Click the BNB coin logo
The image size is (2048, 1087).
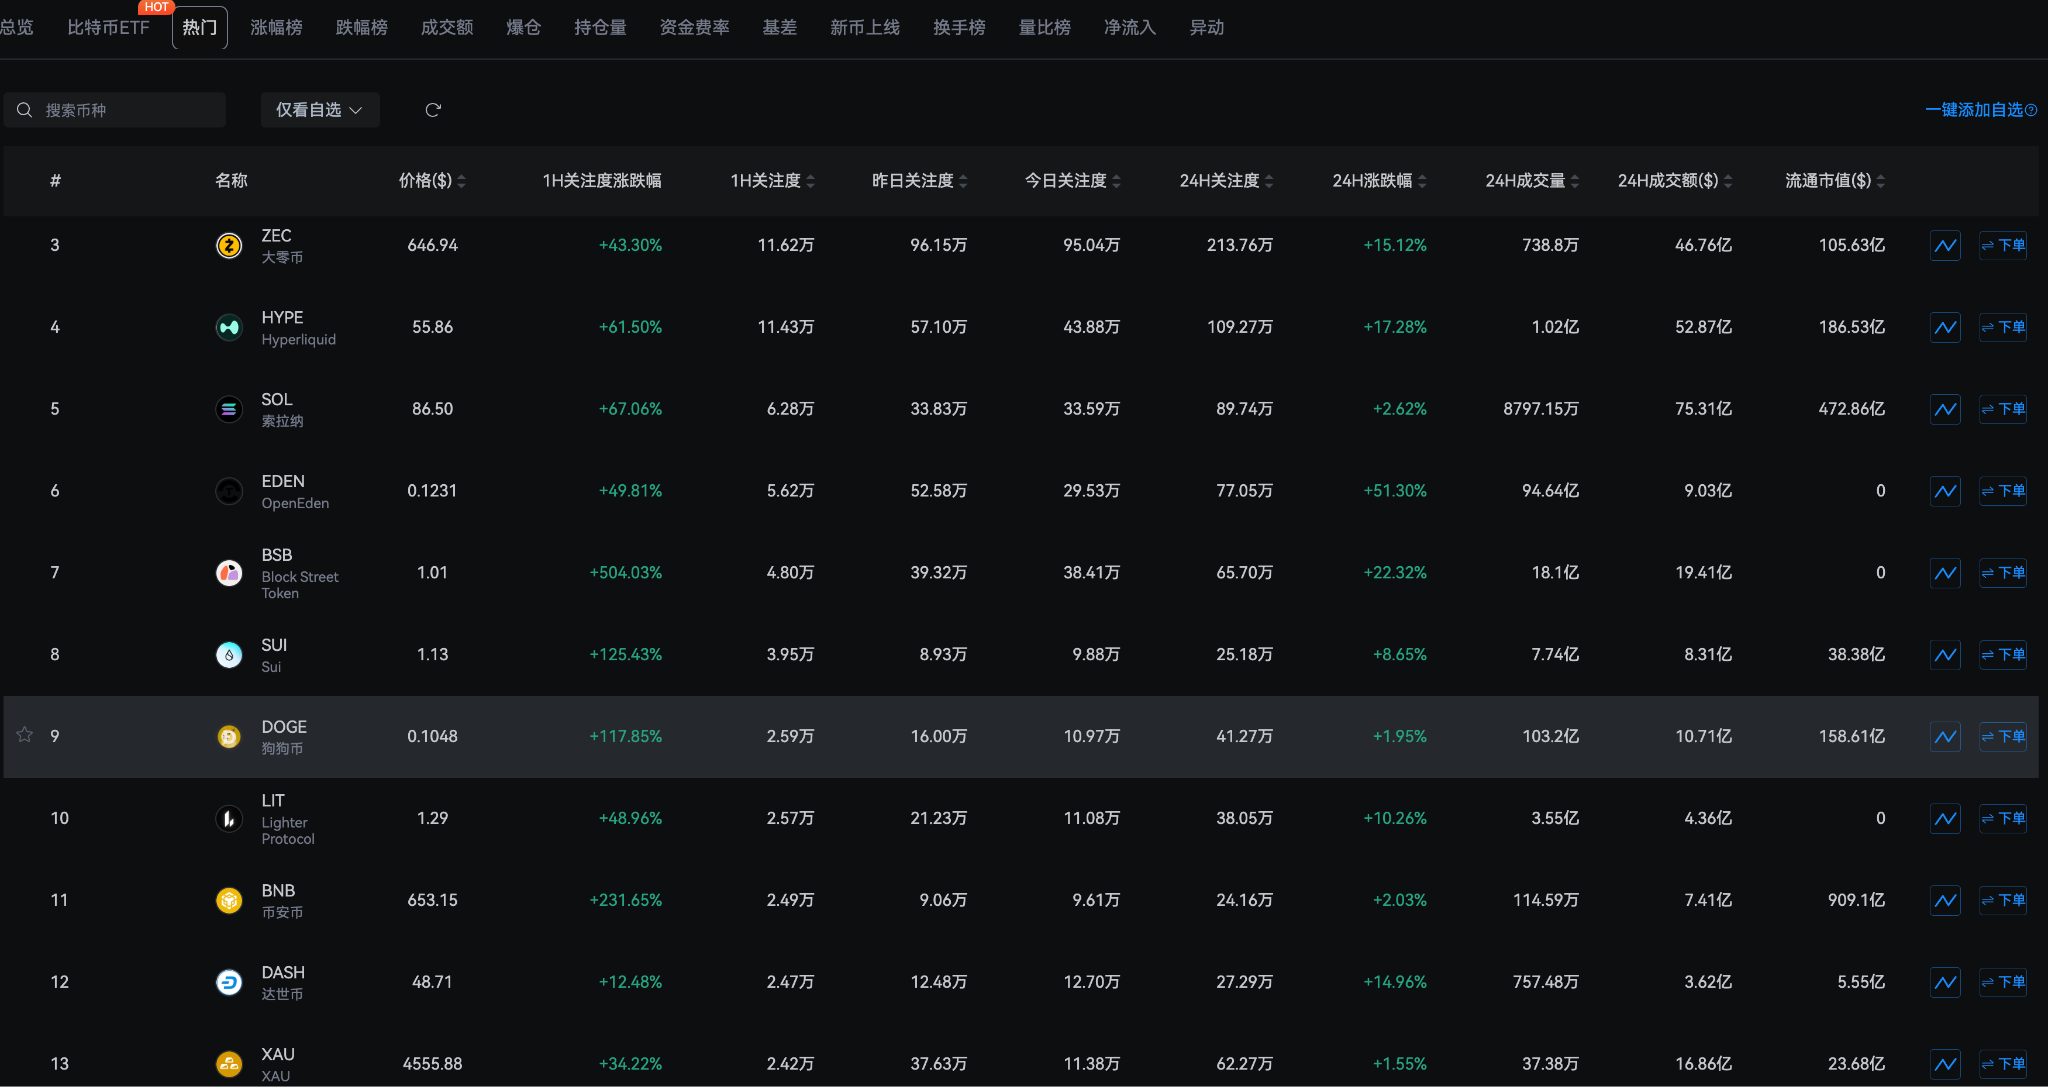tap(229, 900)
